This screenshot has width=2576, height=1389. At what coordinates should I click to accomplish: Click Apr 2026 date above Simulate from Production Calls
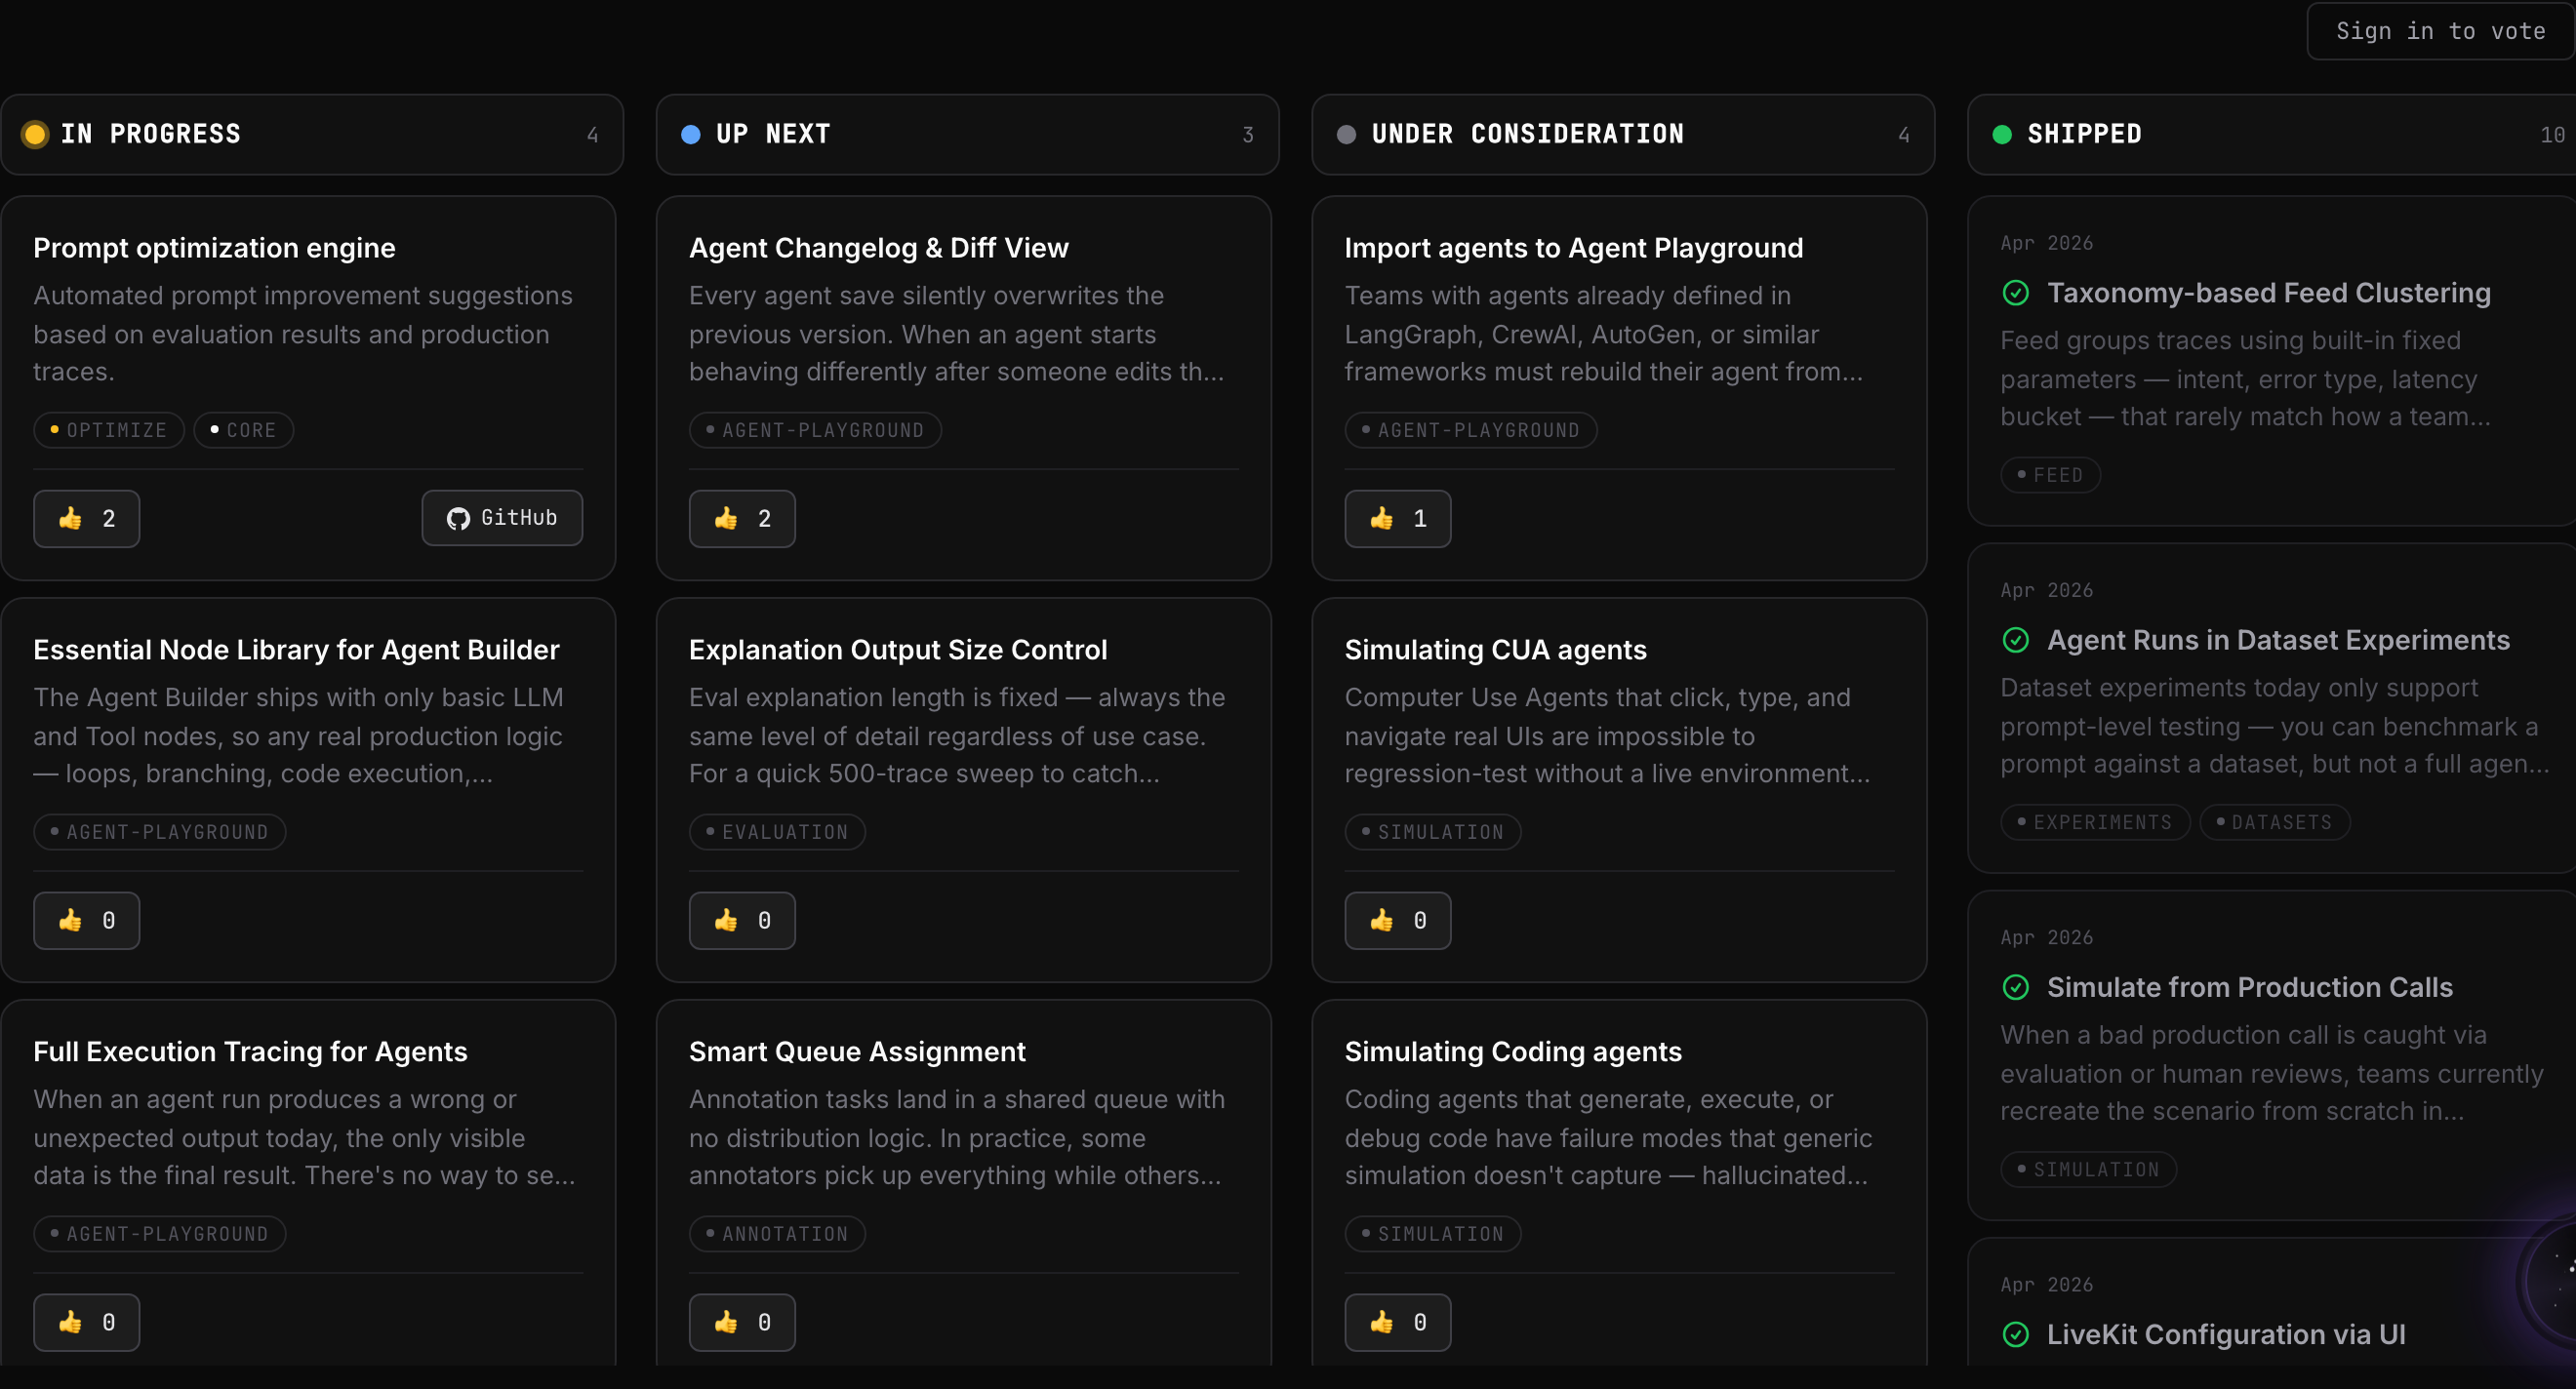[2046, 937]
